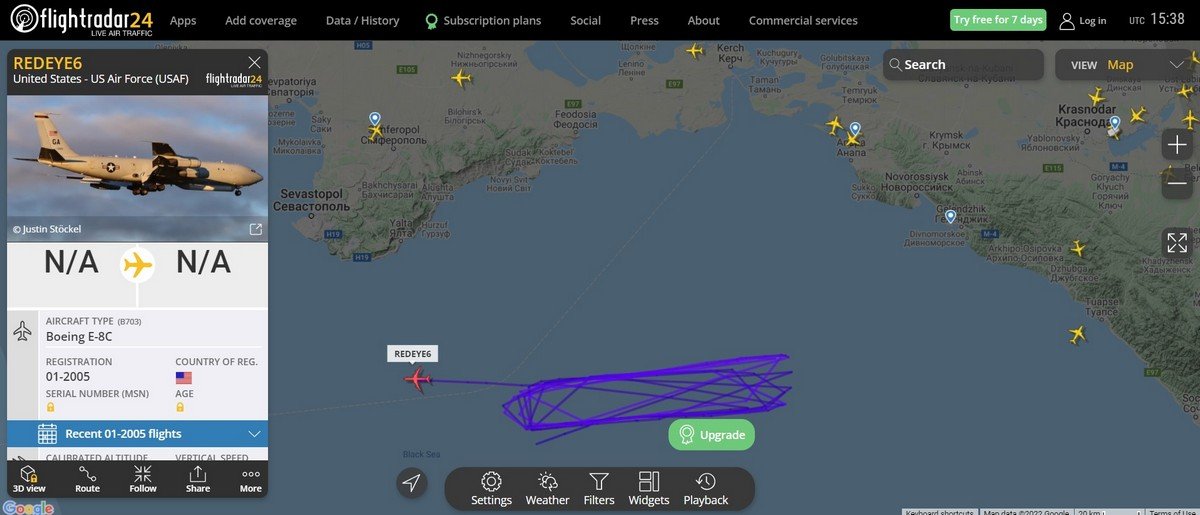The image size is (1200, 515).
Task: Share this flight
Action: pyautogui.click(x=198, y=479)
